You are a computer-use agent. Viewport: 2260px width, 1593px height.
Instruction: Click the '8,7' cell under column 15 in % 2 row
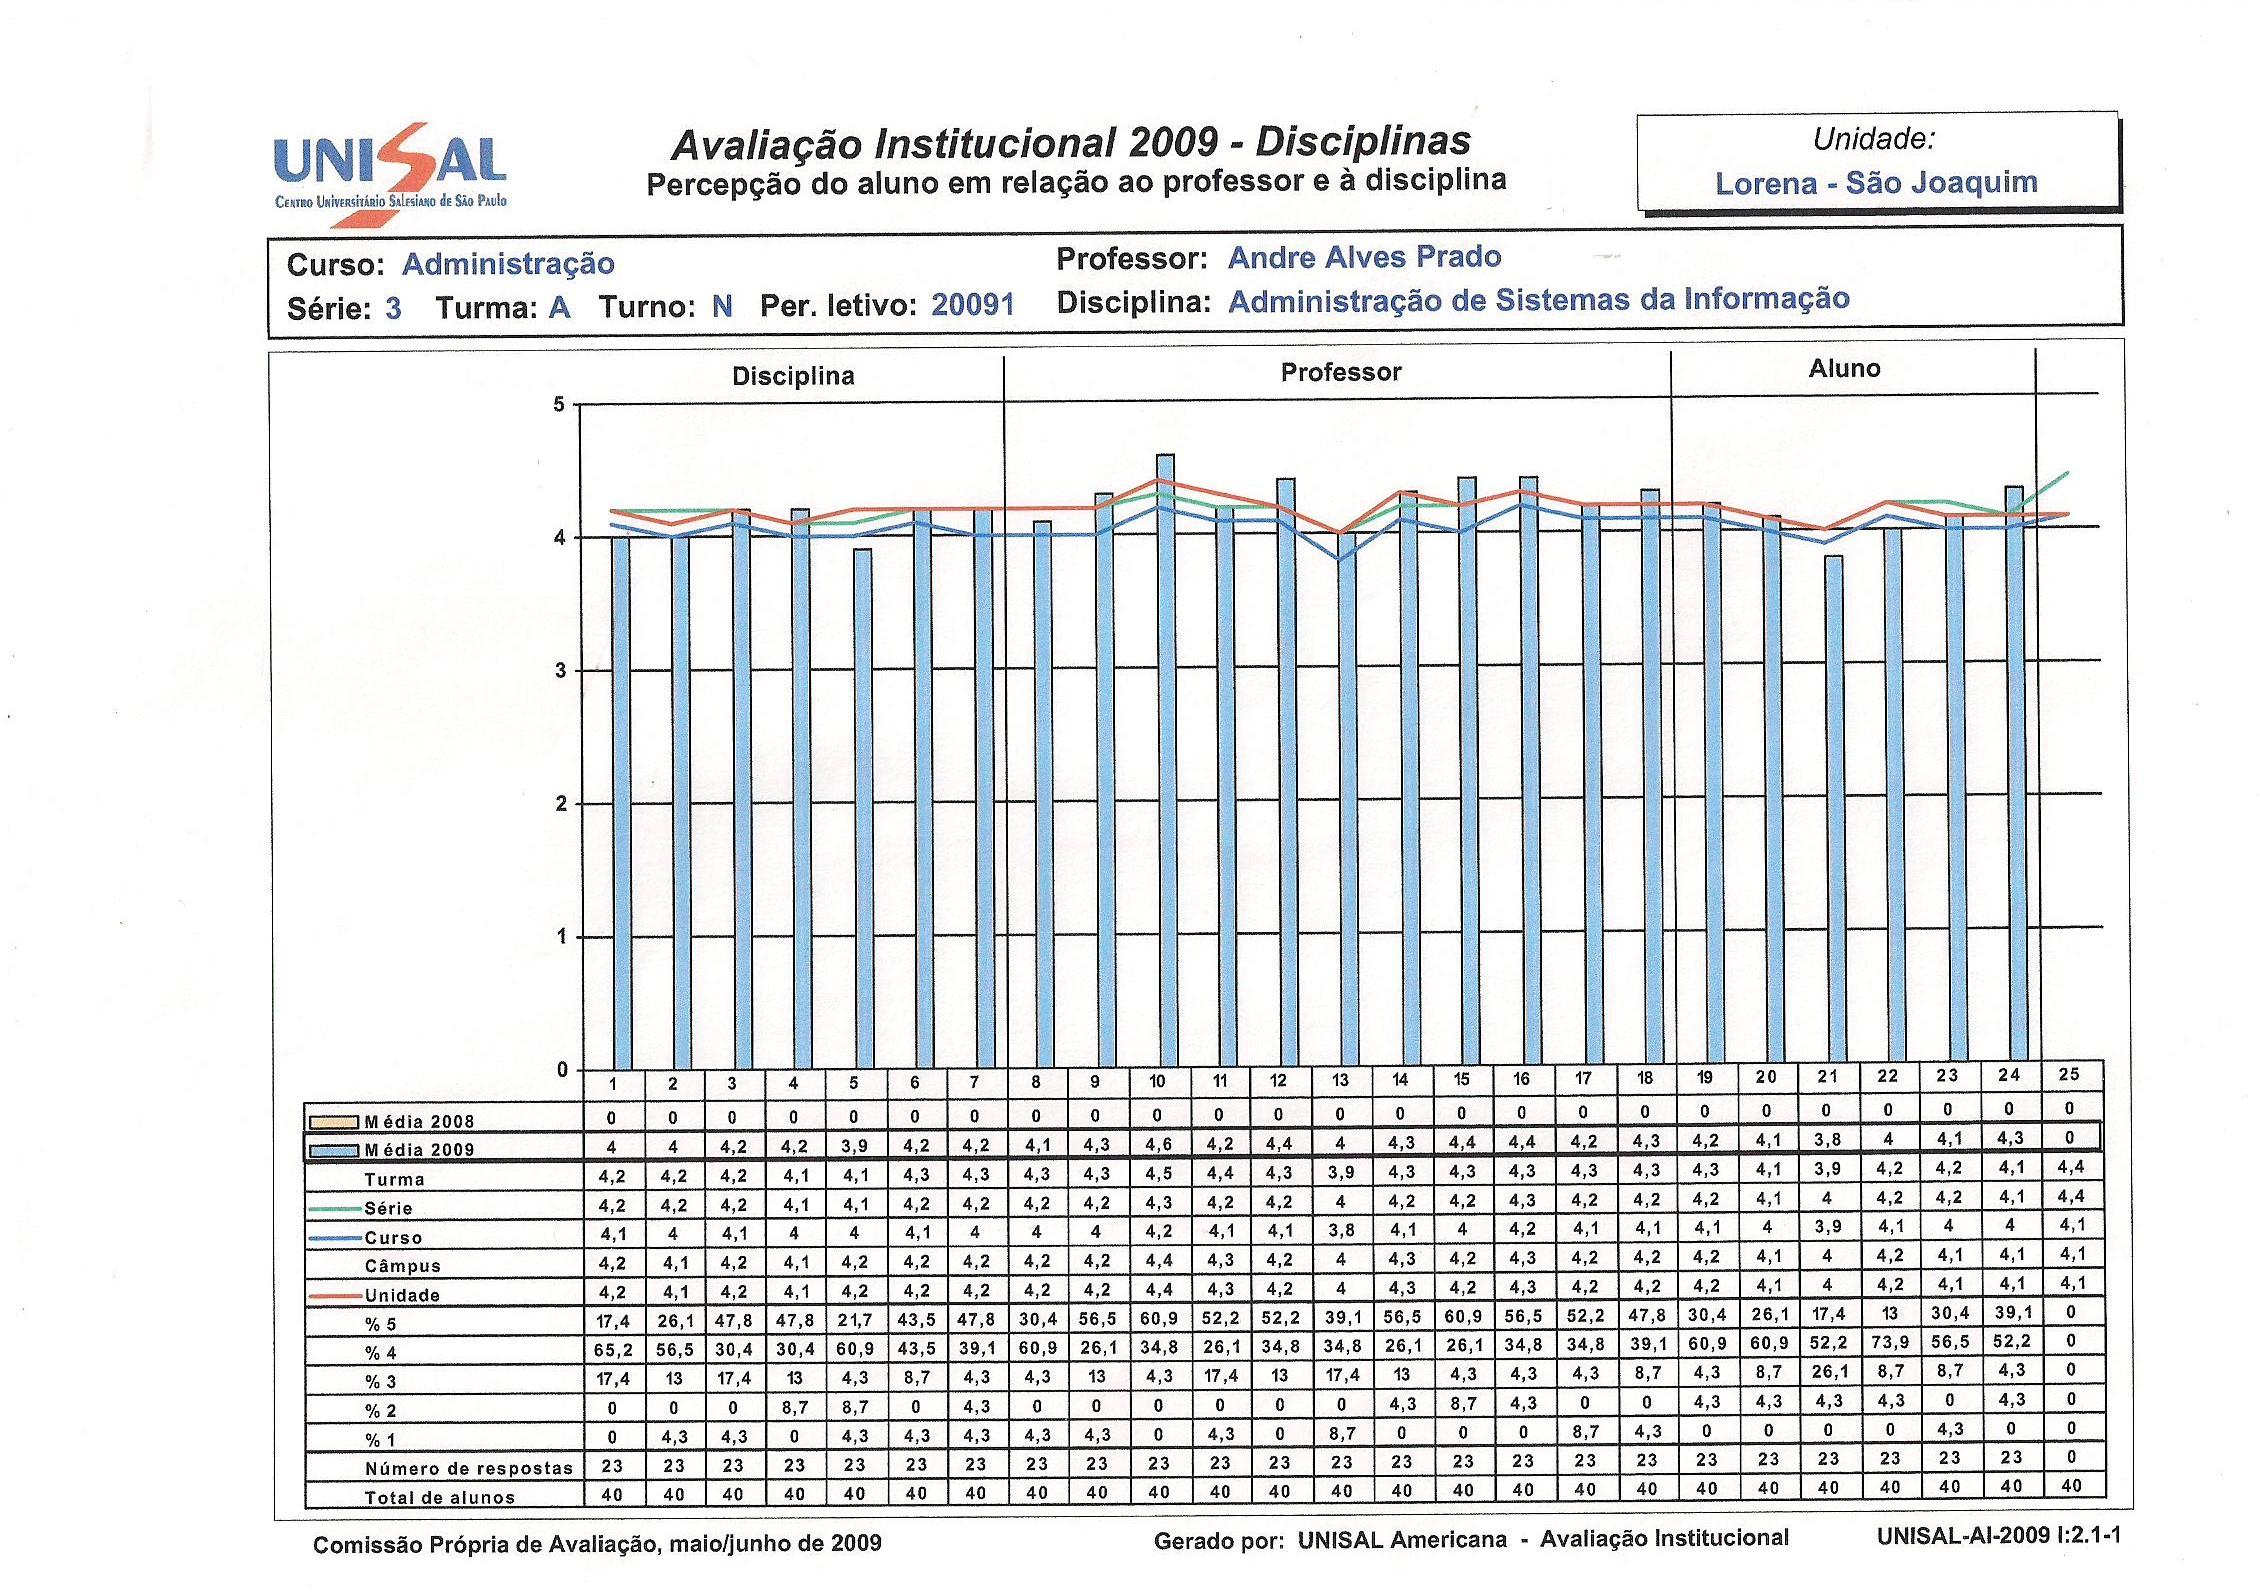click(x=1463, y=1403)
